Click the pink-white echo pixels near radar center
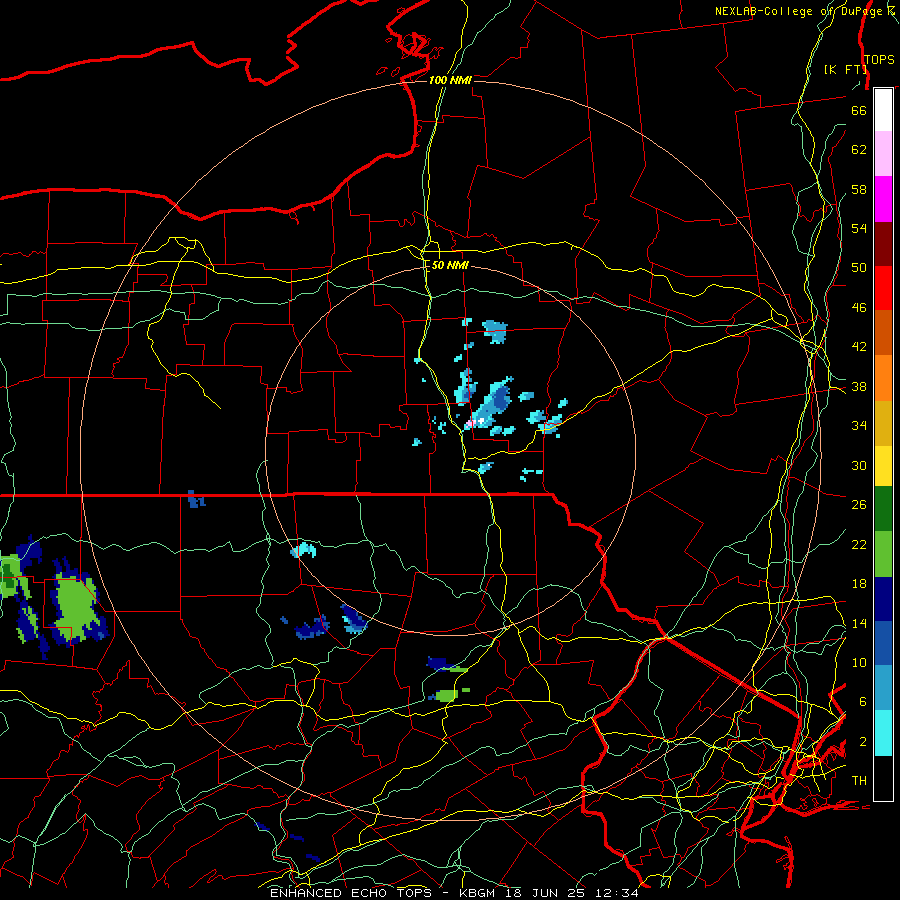Image resolution: width=900 pixels, height=900 pixels. coord(474,423)
